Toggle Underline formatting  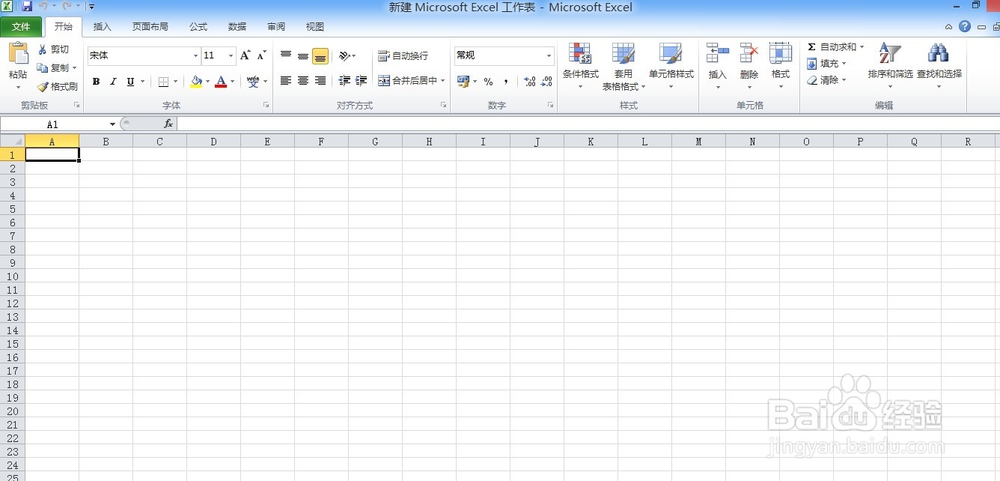[130, 82]
